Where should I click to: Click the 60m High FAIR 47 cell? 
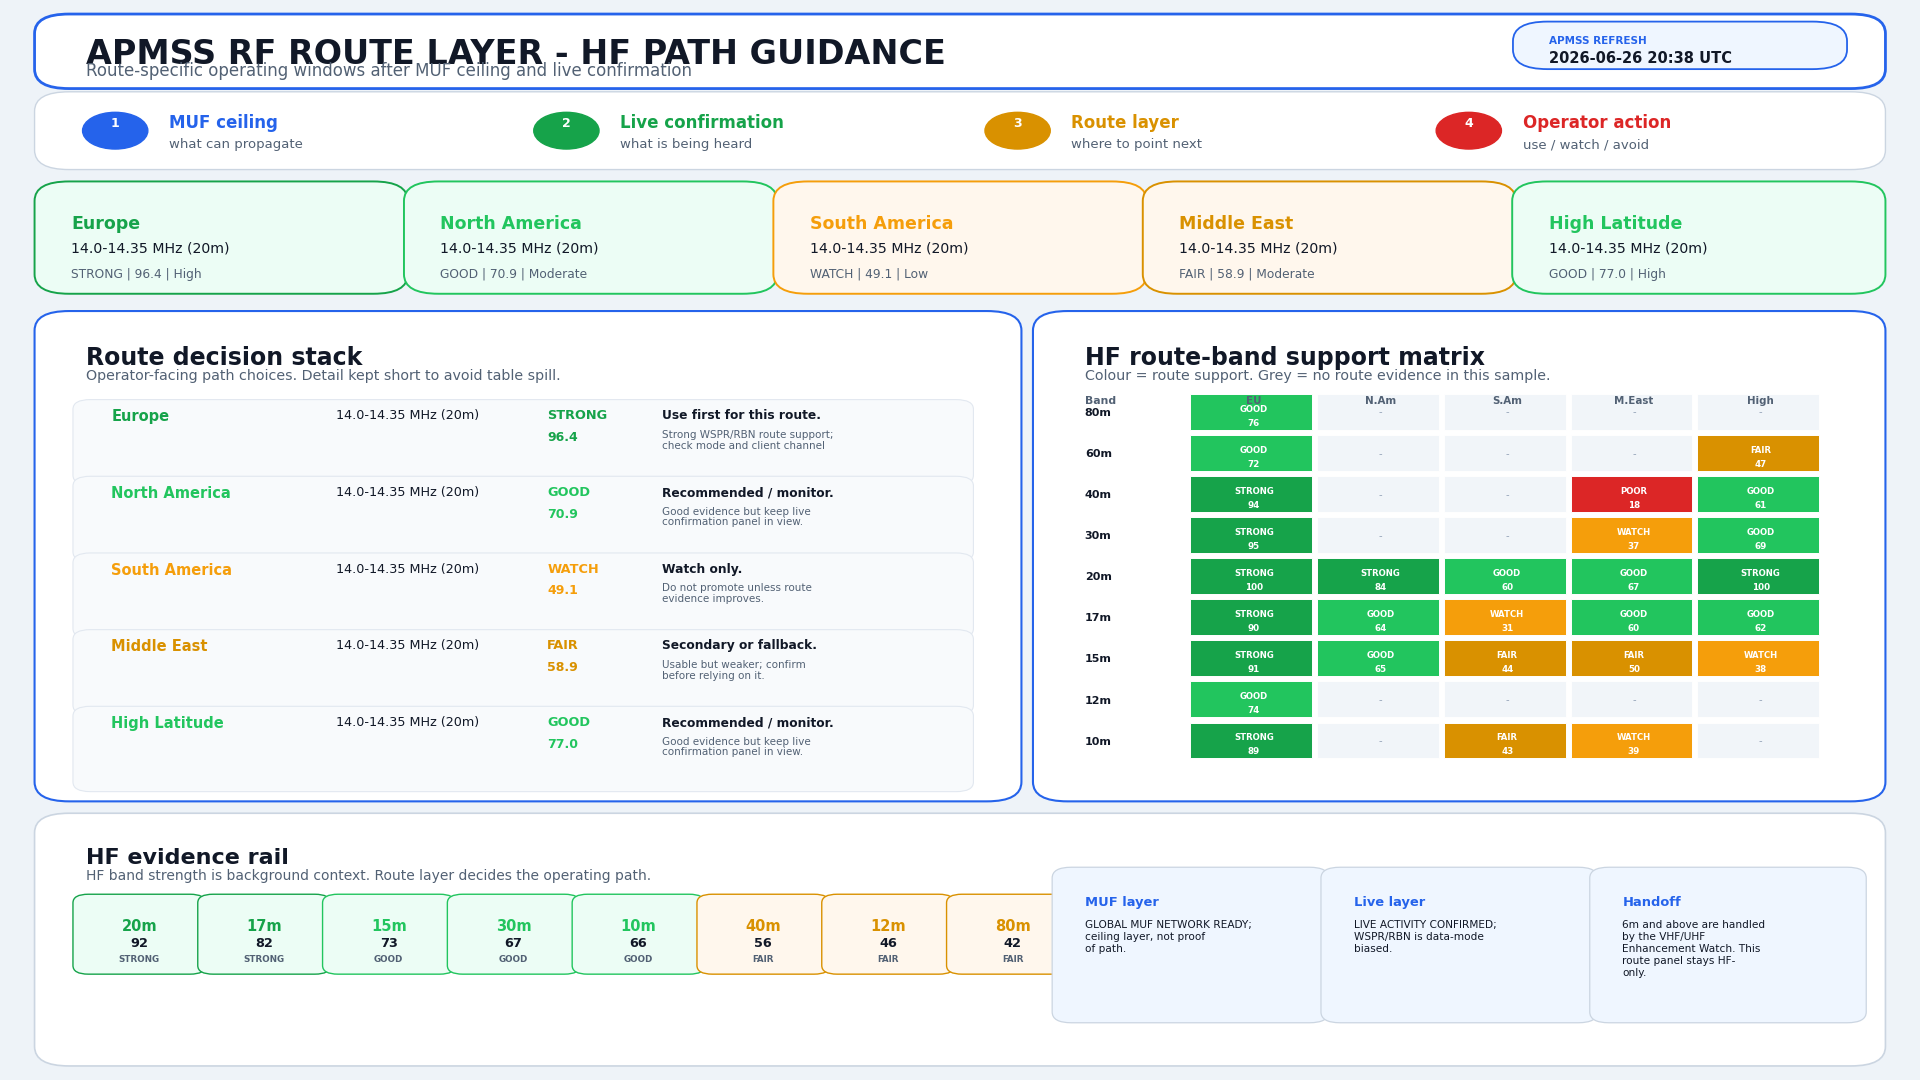pyautogui.click(x=1758, y=454)
